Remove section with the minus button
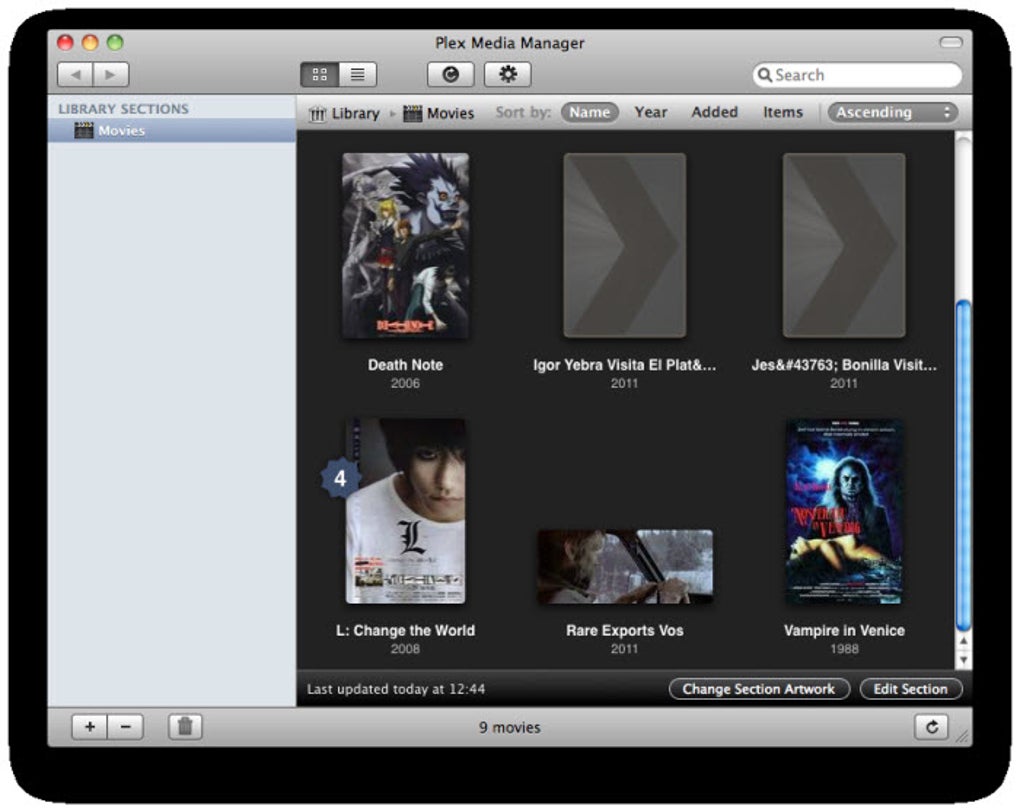 (x=126, y=727)
